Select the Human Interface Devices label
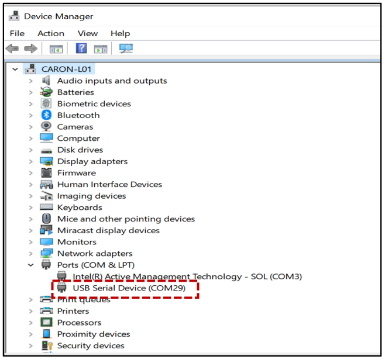Screen dimensions: 385x360 [110, 184]
